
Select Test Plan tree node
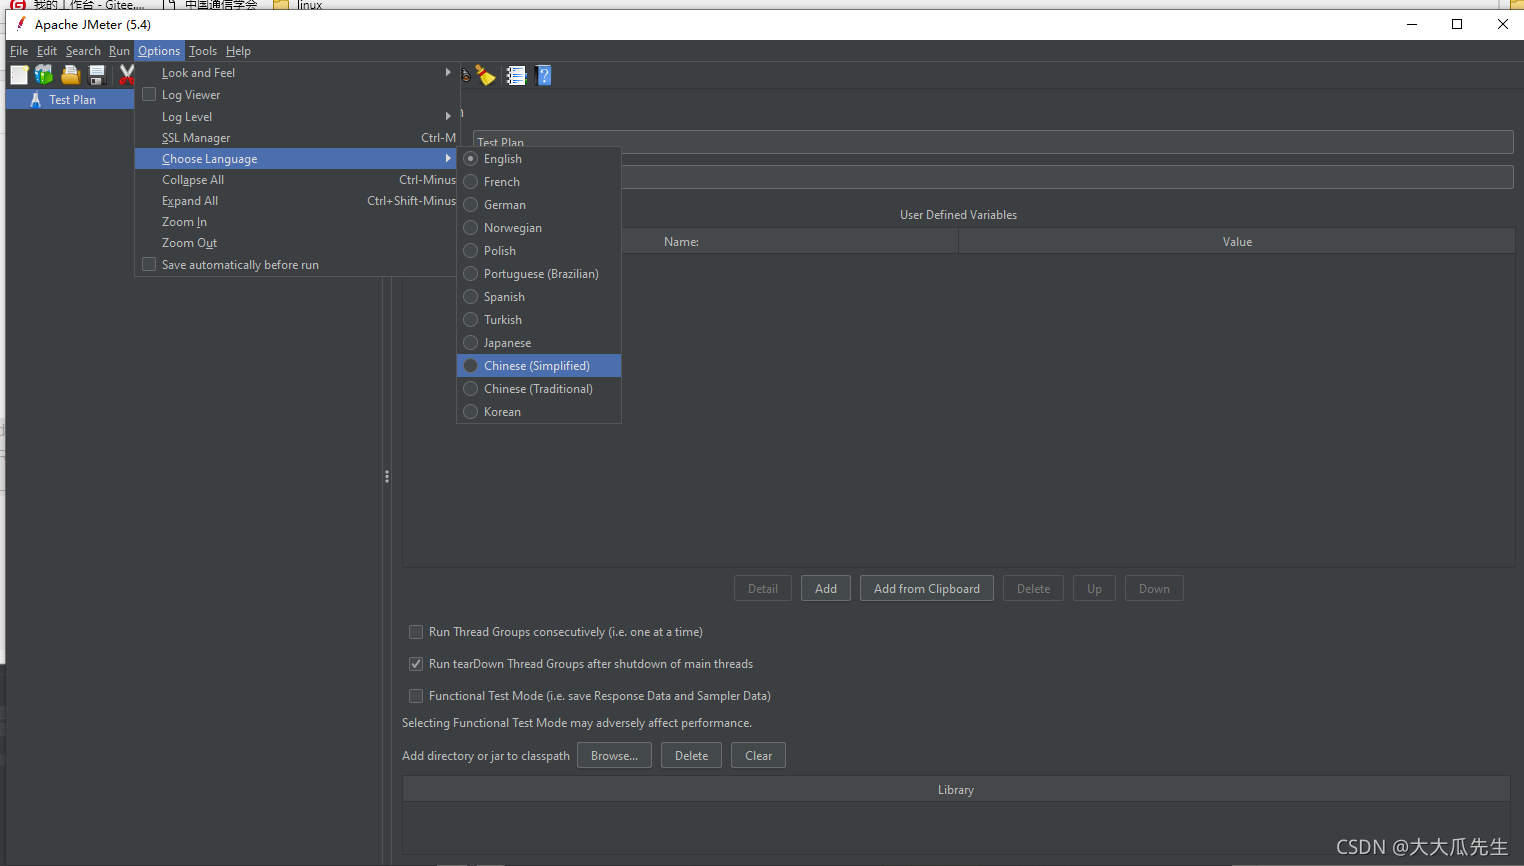pos(70,100)
